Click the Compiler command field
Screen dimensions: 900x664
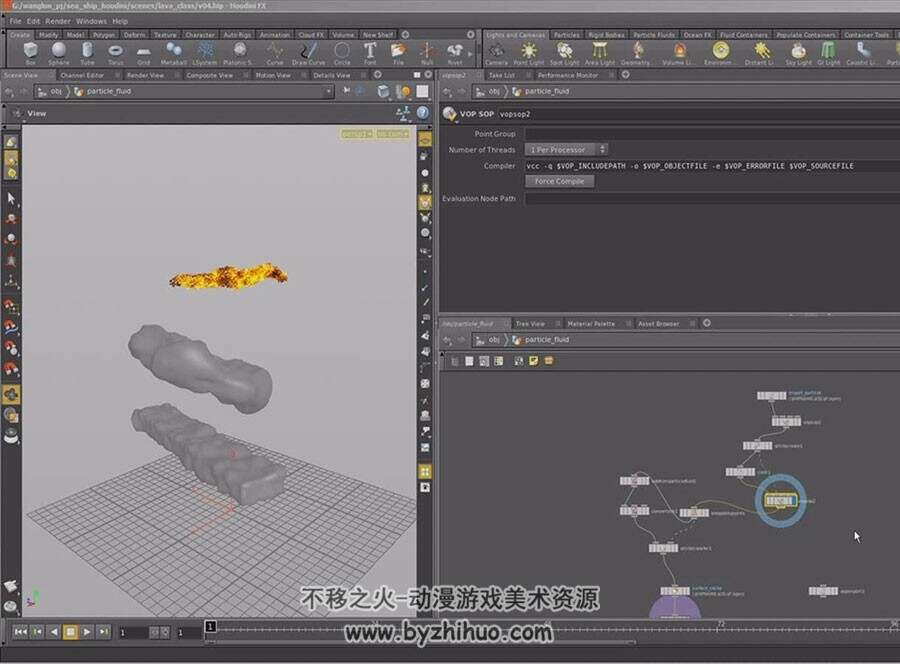[712, 166]
